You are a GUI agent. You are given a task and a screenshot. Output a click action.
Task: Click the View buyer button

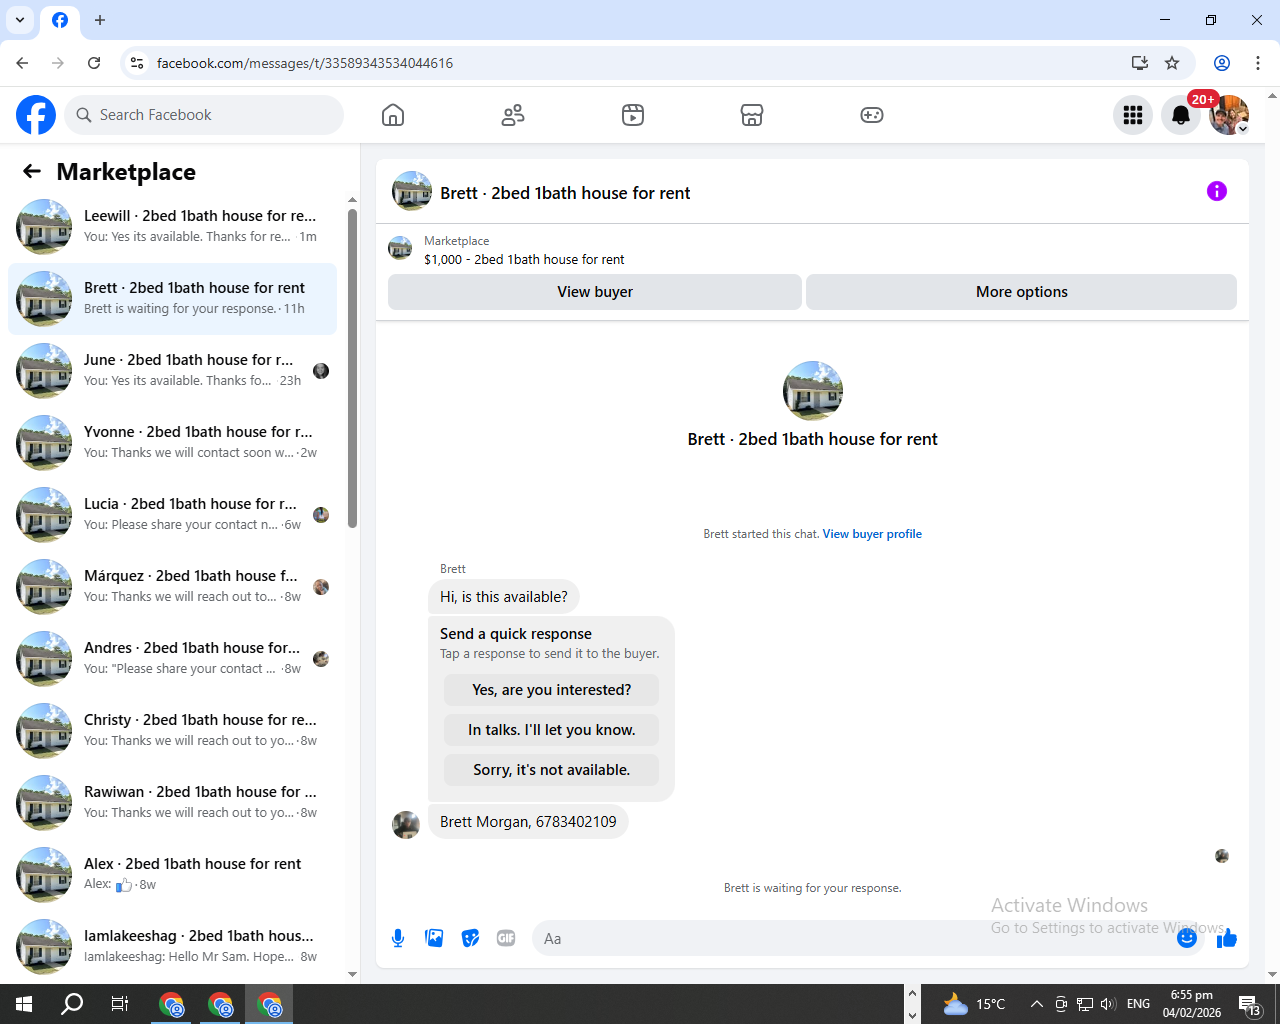pos(595,292)
